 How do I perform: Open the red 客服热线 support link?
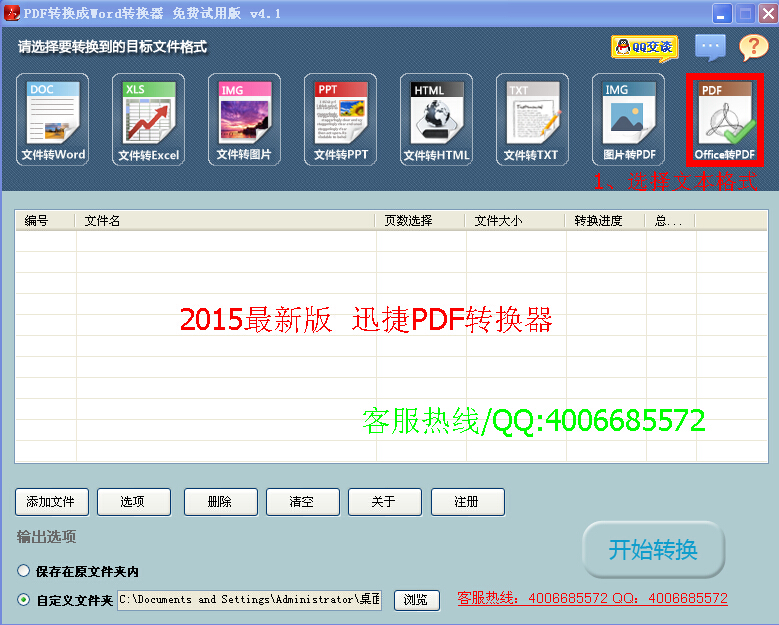tap(592, 598)
